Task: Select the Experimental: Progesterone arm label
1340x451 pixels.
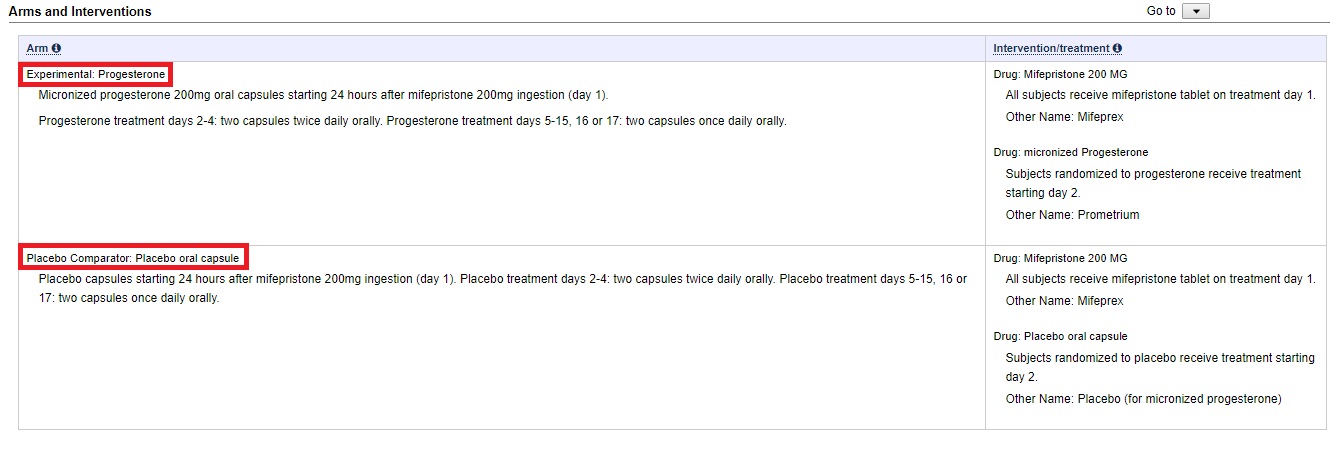Action: click(x=96, y=74)
